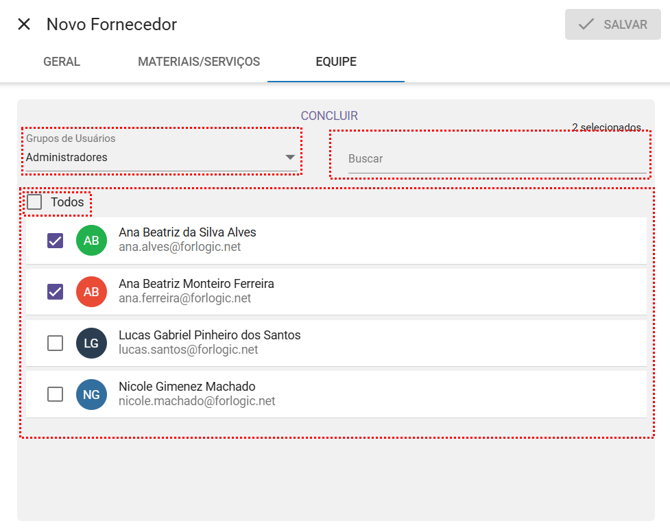670x532 pixels.
Task: Select the Administradores combo box value
Action: click(x=150, y=158)
